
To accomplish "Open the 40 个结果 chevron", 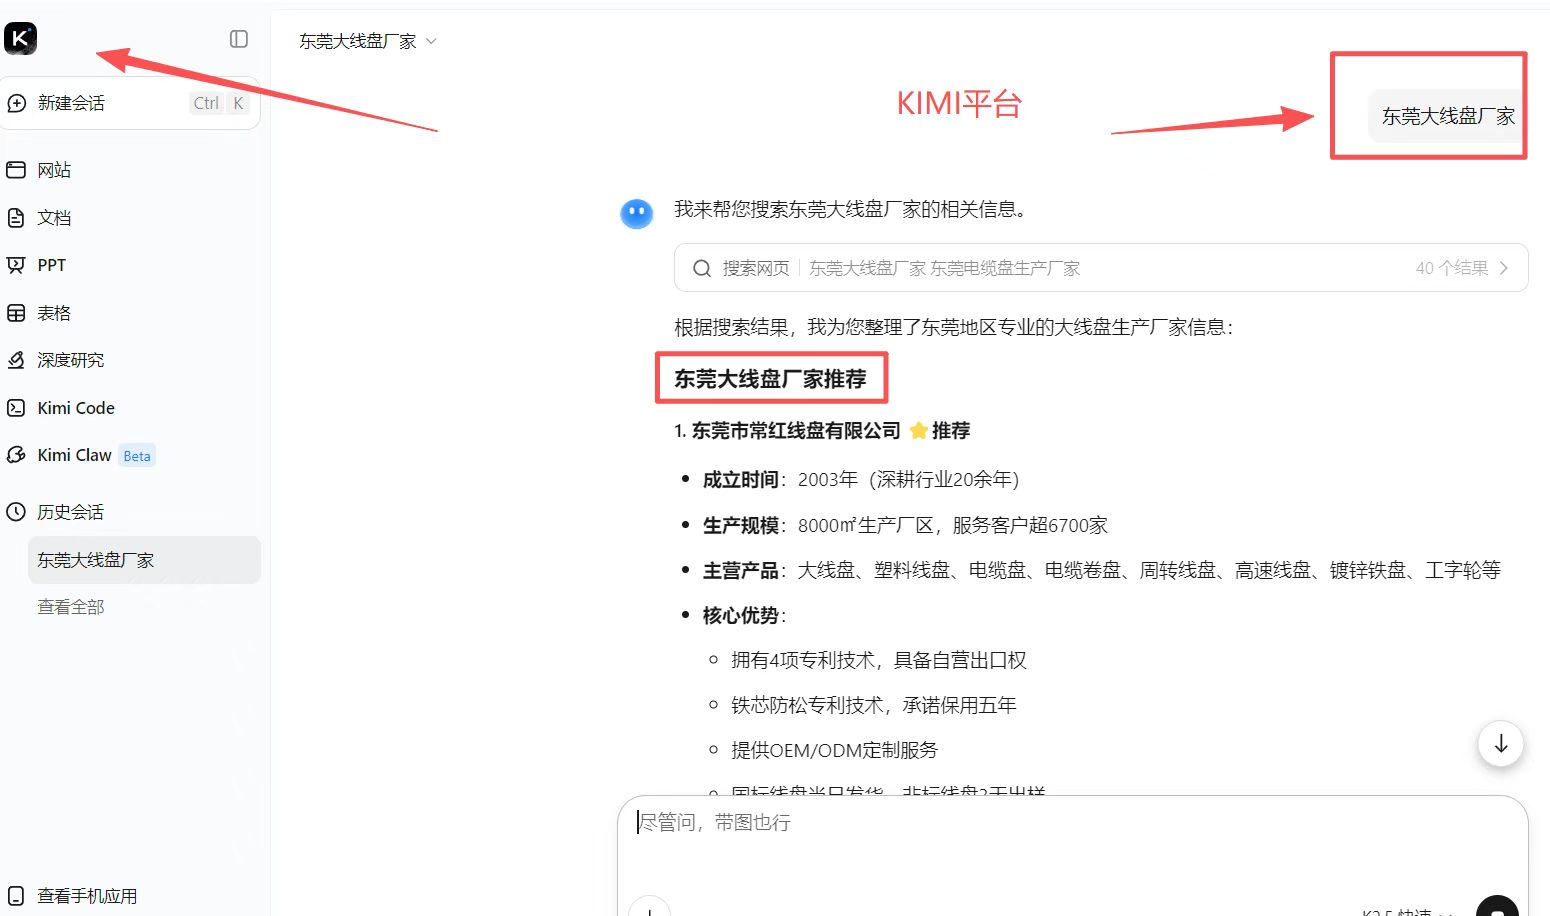I will click(1503, 268).
